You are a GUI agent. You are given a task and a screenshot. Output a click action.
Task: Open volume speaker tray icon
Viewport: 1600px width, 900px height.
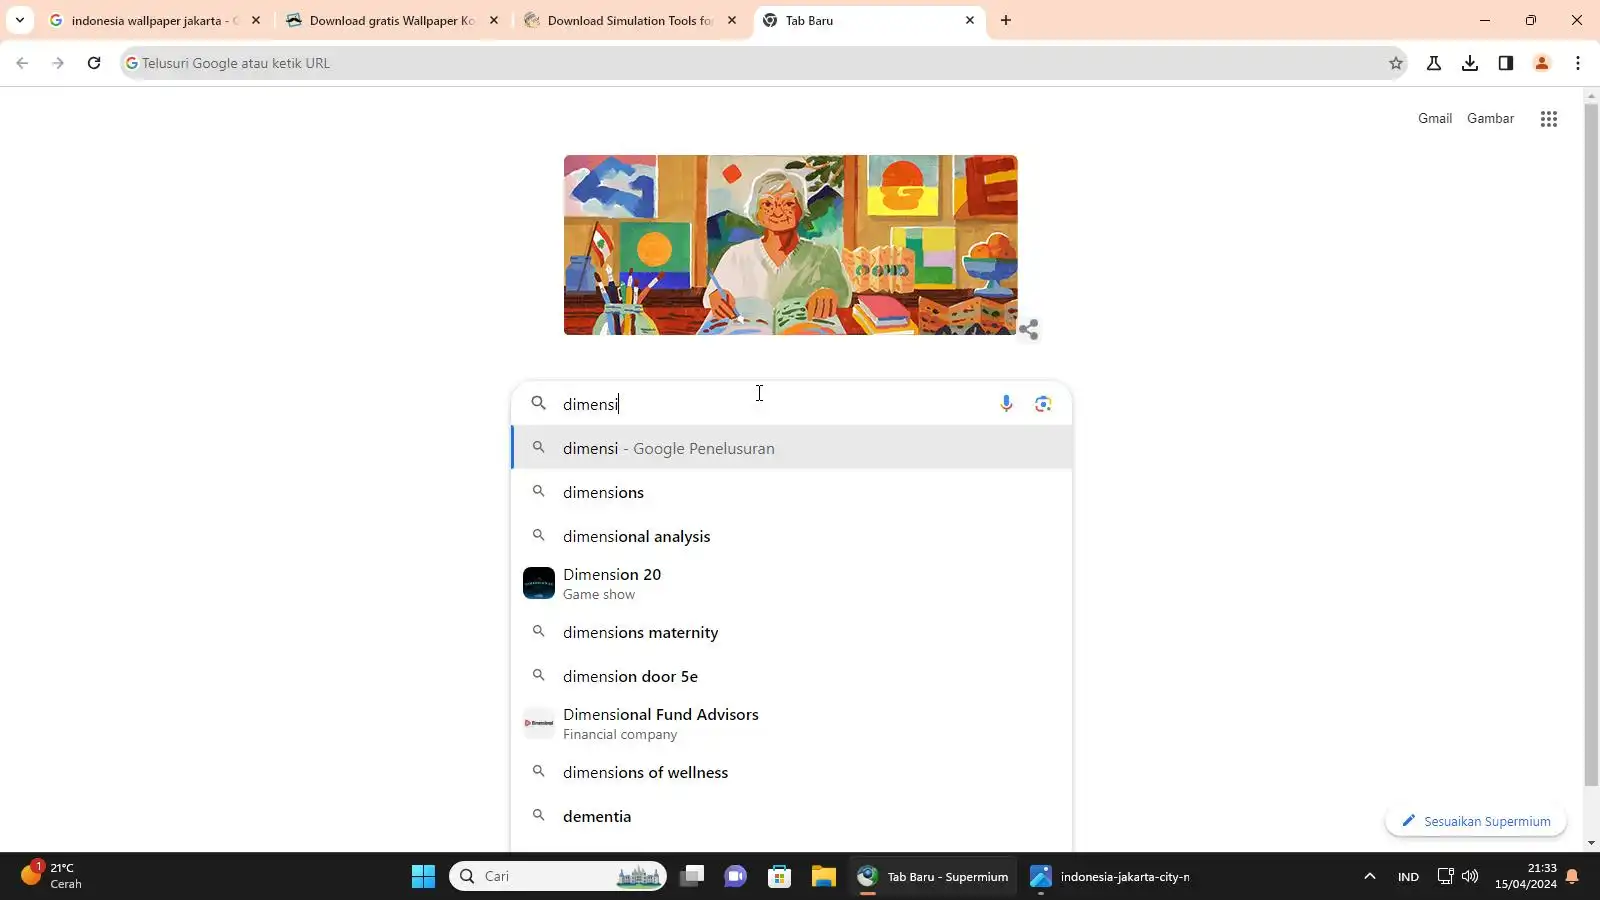[1470, 876]
